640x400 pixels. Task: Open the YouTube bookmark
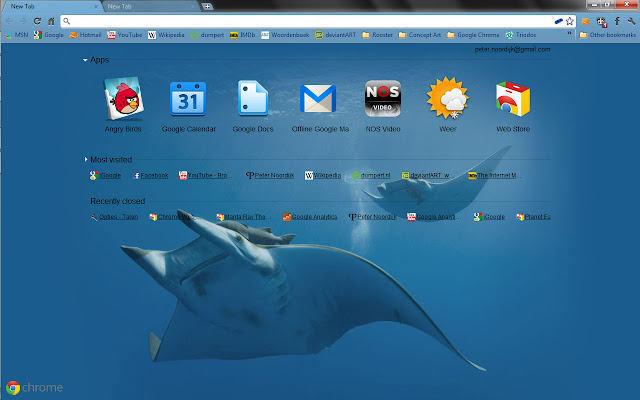pyautogui.click(x=124, y=35)
